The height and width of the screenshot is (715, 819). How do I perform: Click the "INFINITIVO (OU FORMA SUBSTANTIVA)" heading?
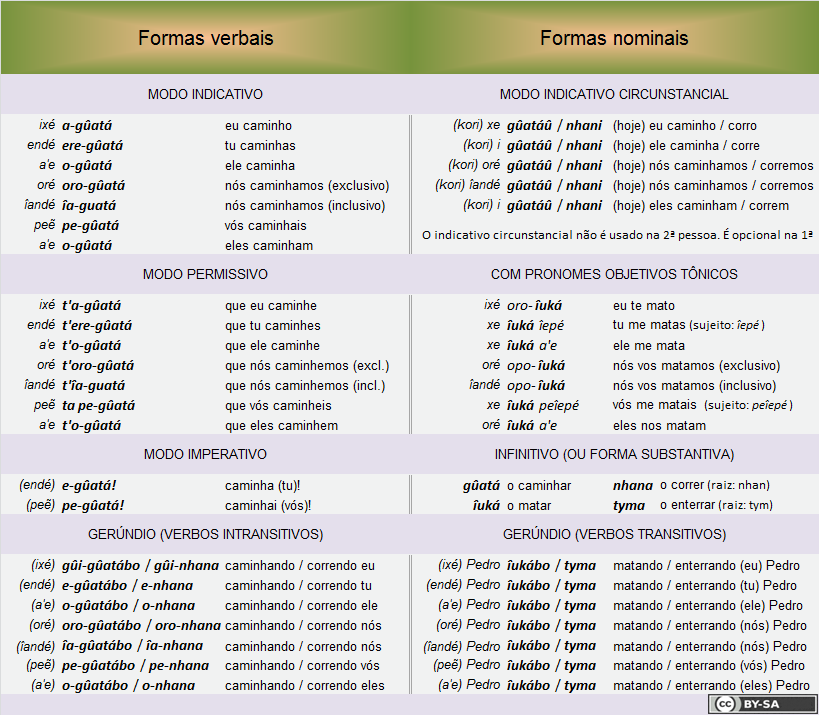pyautogui.click(x=614, y=454)
